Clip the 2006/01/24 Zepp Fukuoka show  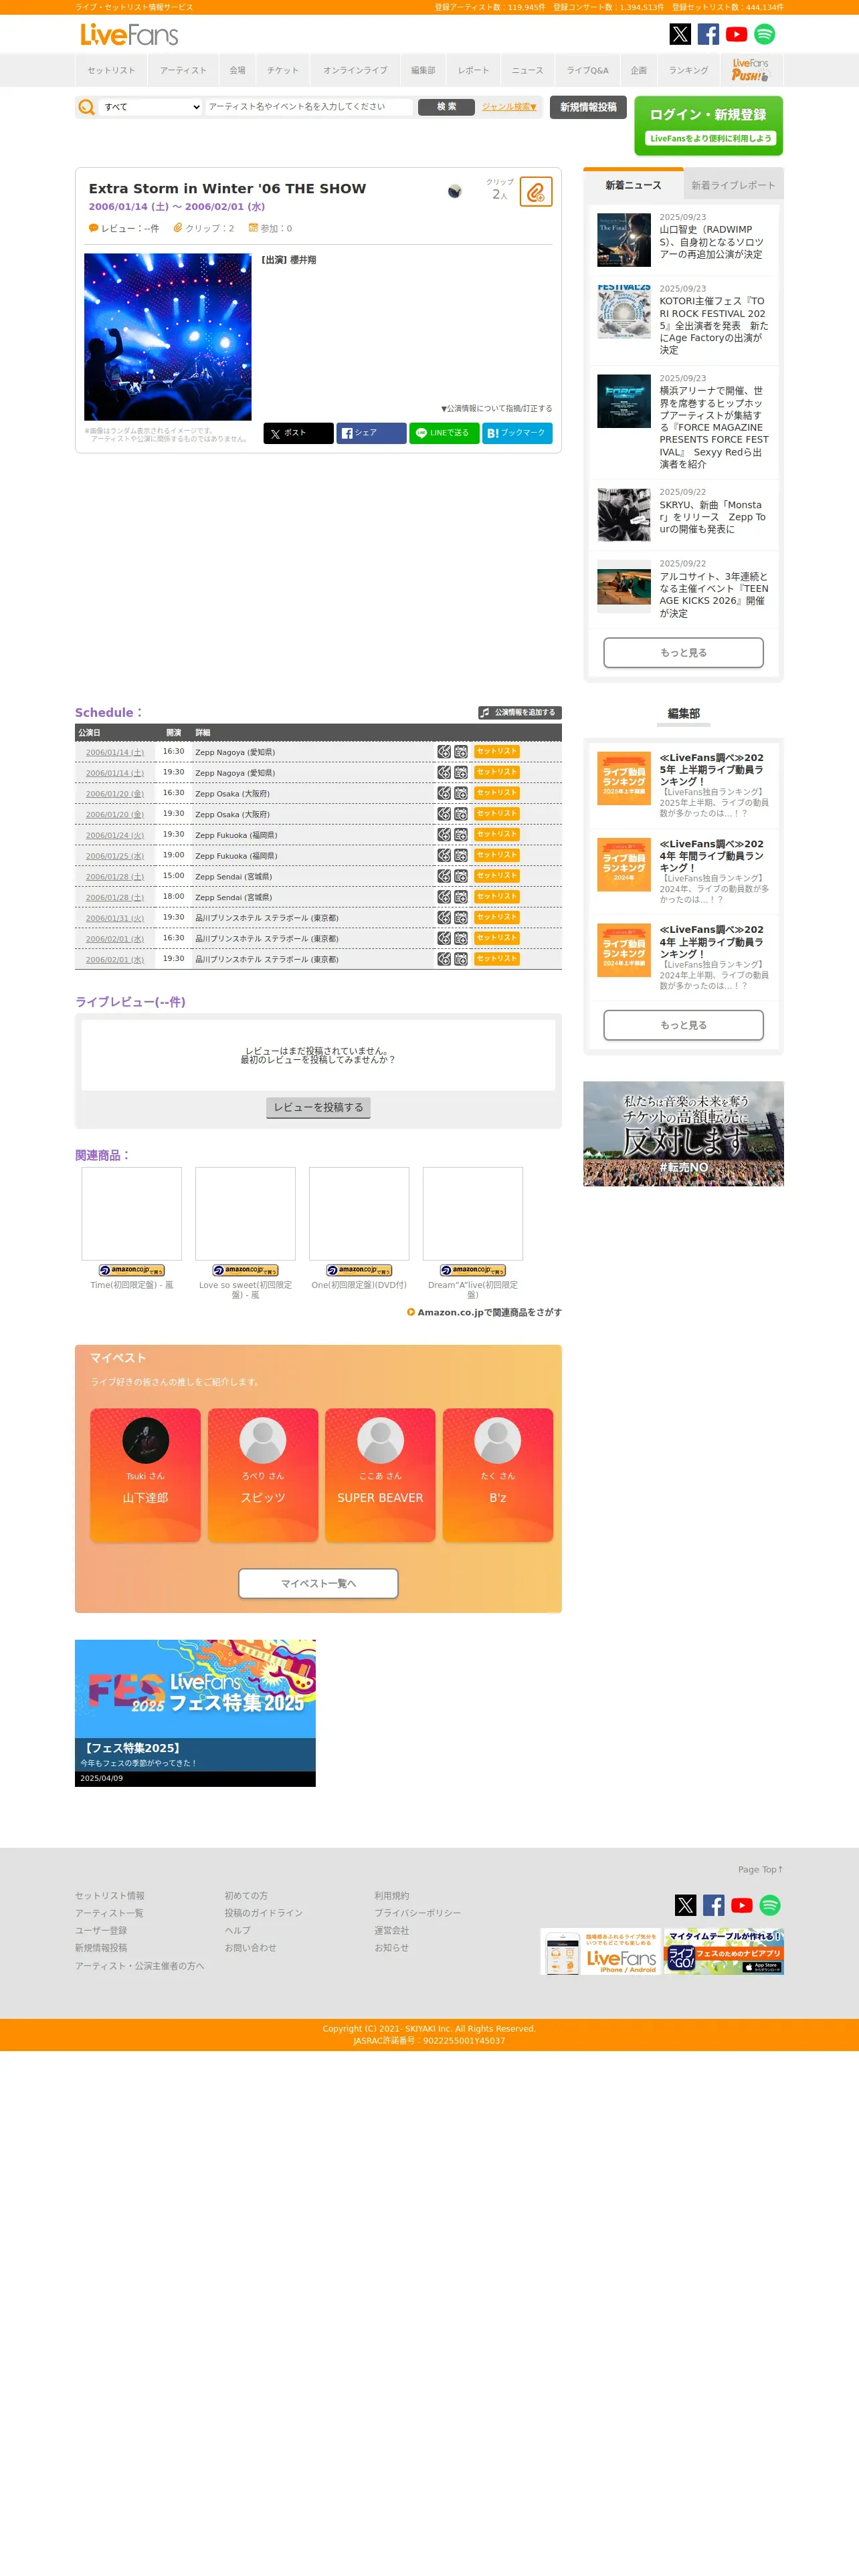coord(444,835)
